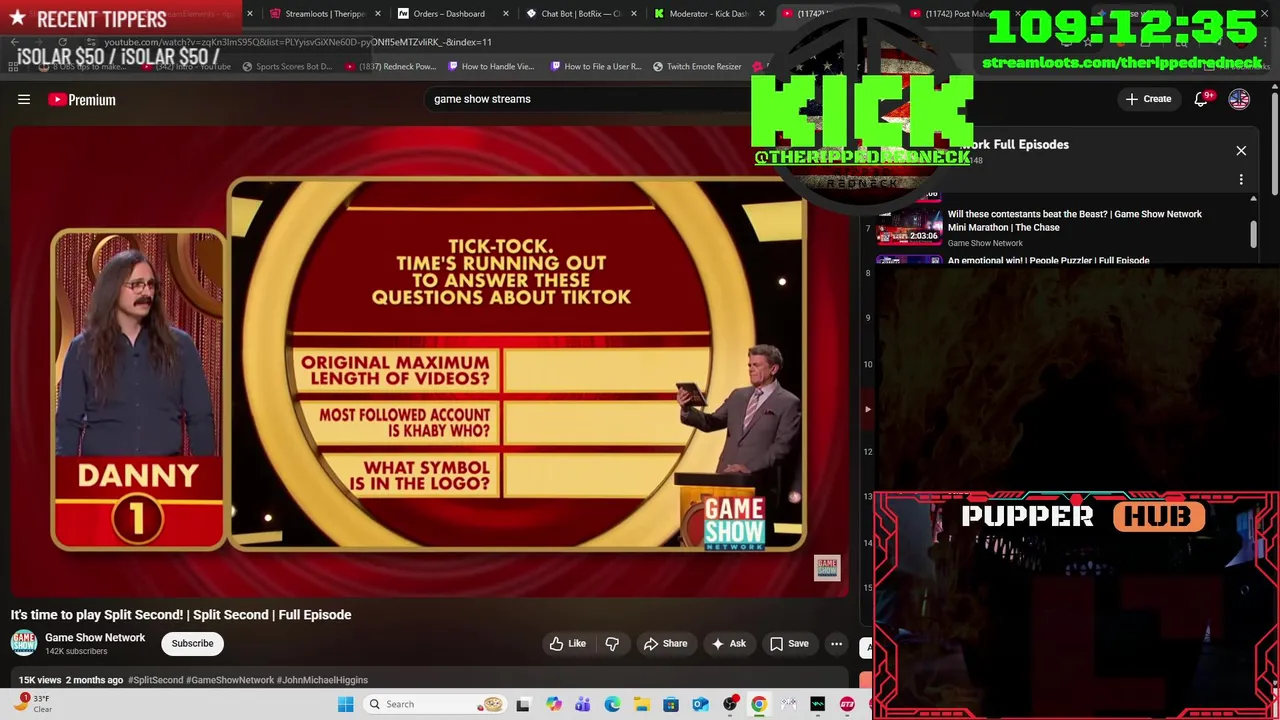Open the #GameShowNetwork hashtag
The height and width of the screenshot is (720, 1280).
230,680
